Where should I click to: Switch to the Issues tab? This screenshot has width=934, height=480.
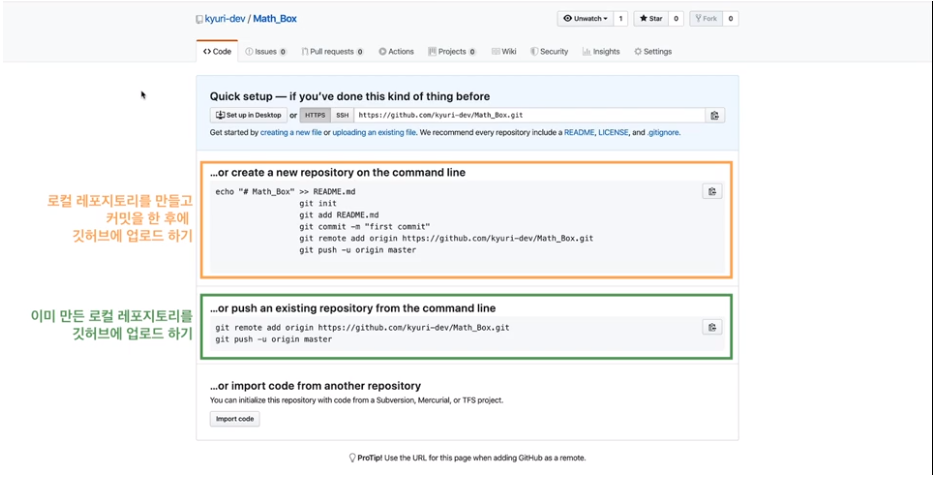coord(265,51)
